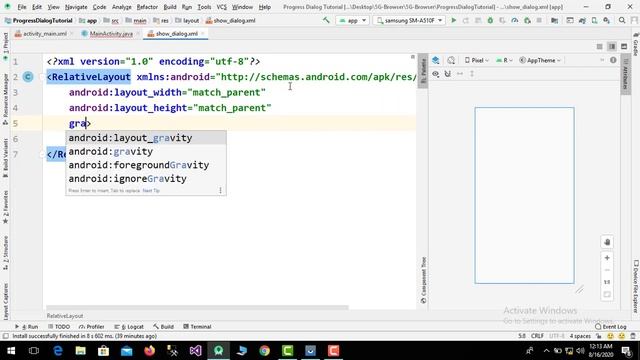Open the Logcat tool window button
This screenshot has width=640, height=360.
[129, 327]
